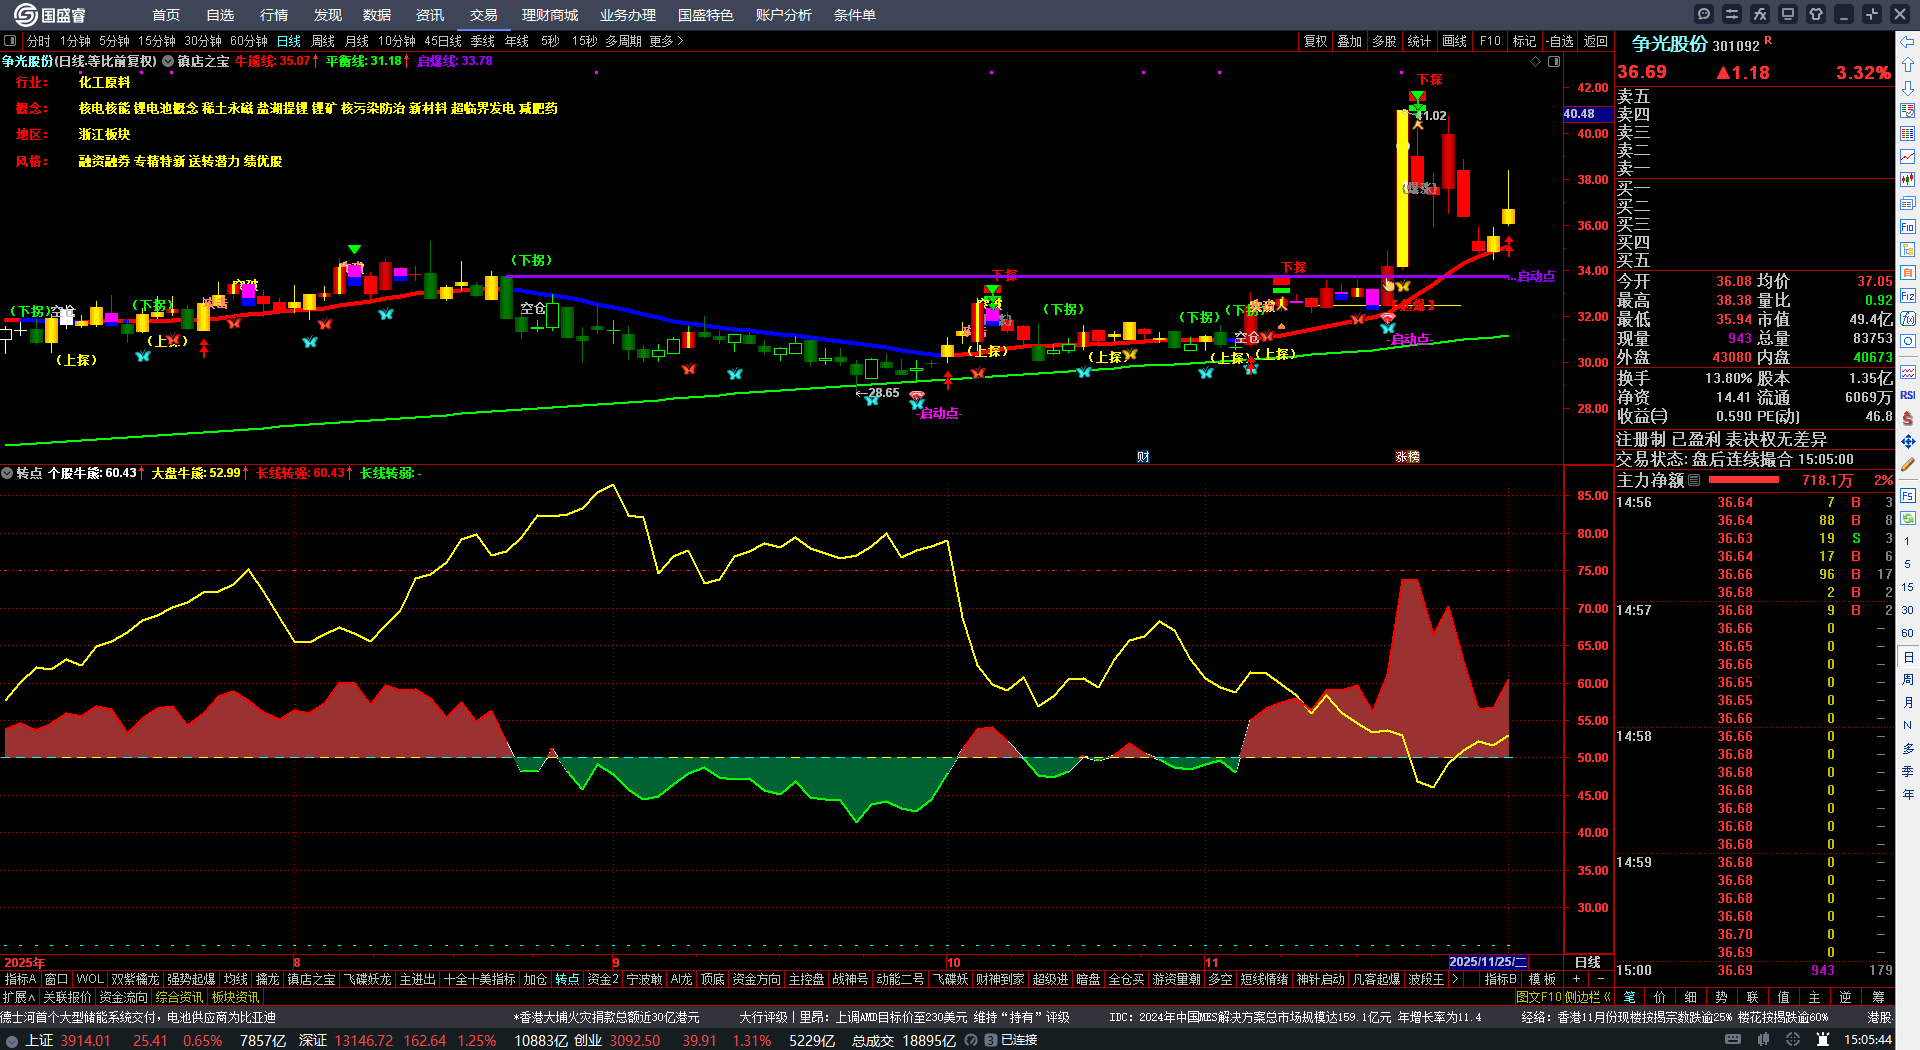Viewport: 1920px width, 1050px height.
Task: Toggle 多股 multi-stock view
Action: point(1384,41)
